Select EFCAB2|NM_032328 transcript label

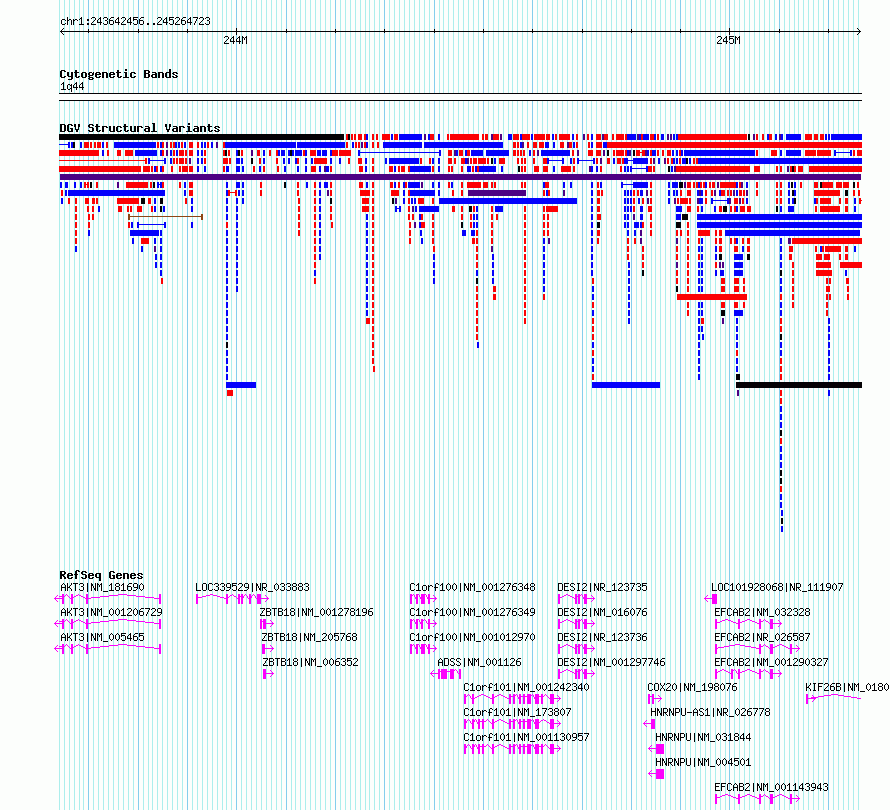[762, 612]
